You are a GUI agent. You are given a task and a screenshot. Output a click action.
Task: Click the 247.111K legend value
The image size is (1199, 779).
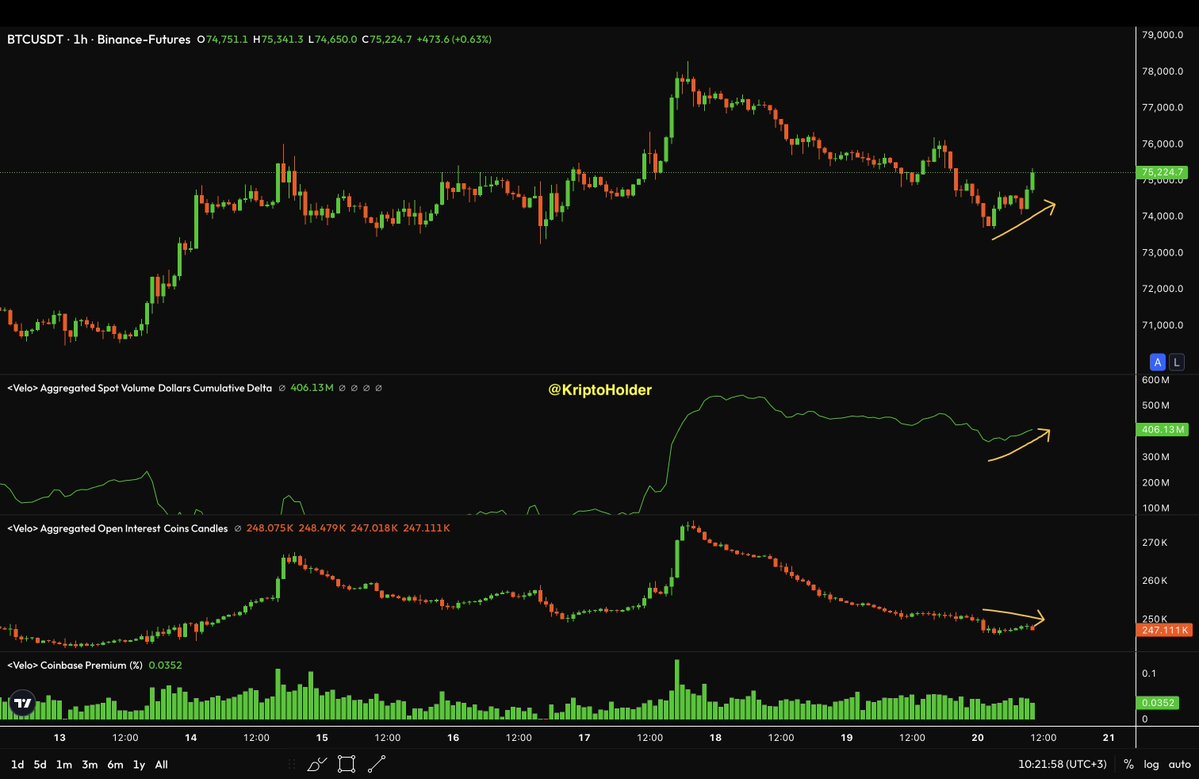pyautogui.click(x=427, y=528)
